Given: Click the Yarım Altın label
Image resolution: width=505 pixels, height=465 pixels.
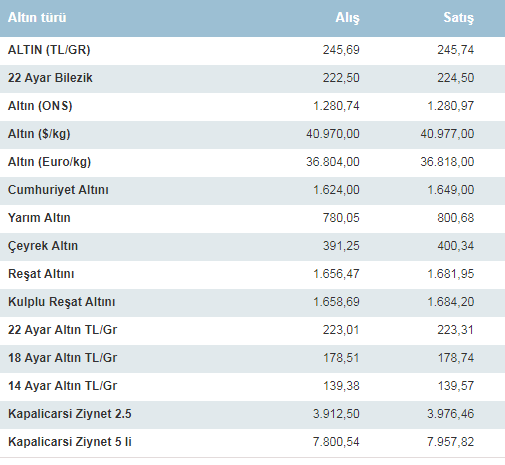Looking at the screenshot, I should [x=39, y=218].
